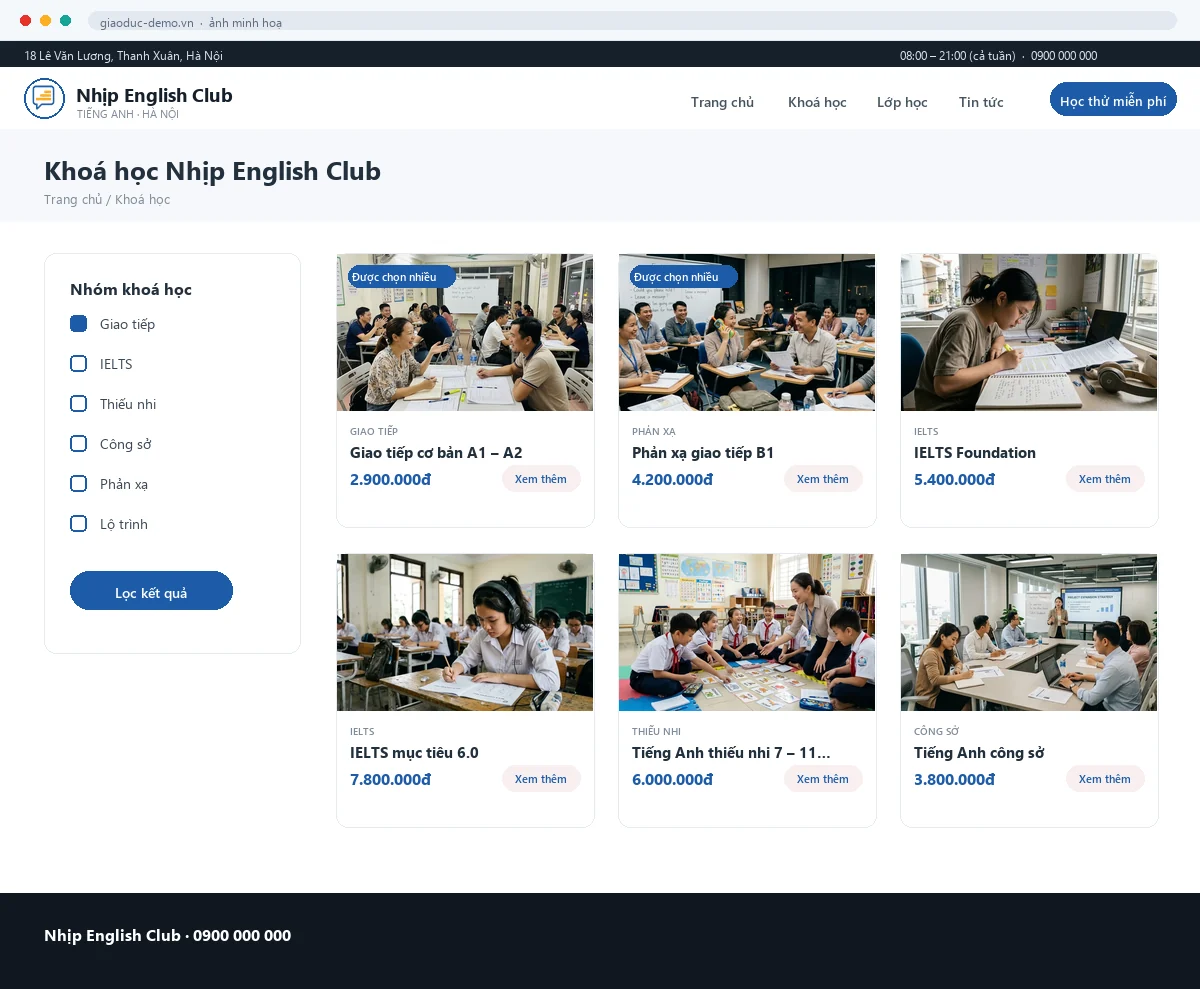Click the 7.800.000đ price
The height and width of the screenshot is (989, 1200).
click(390, 780)
